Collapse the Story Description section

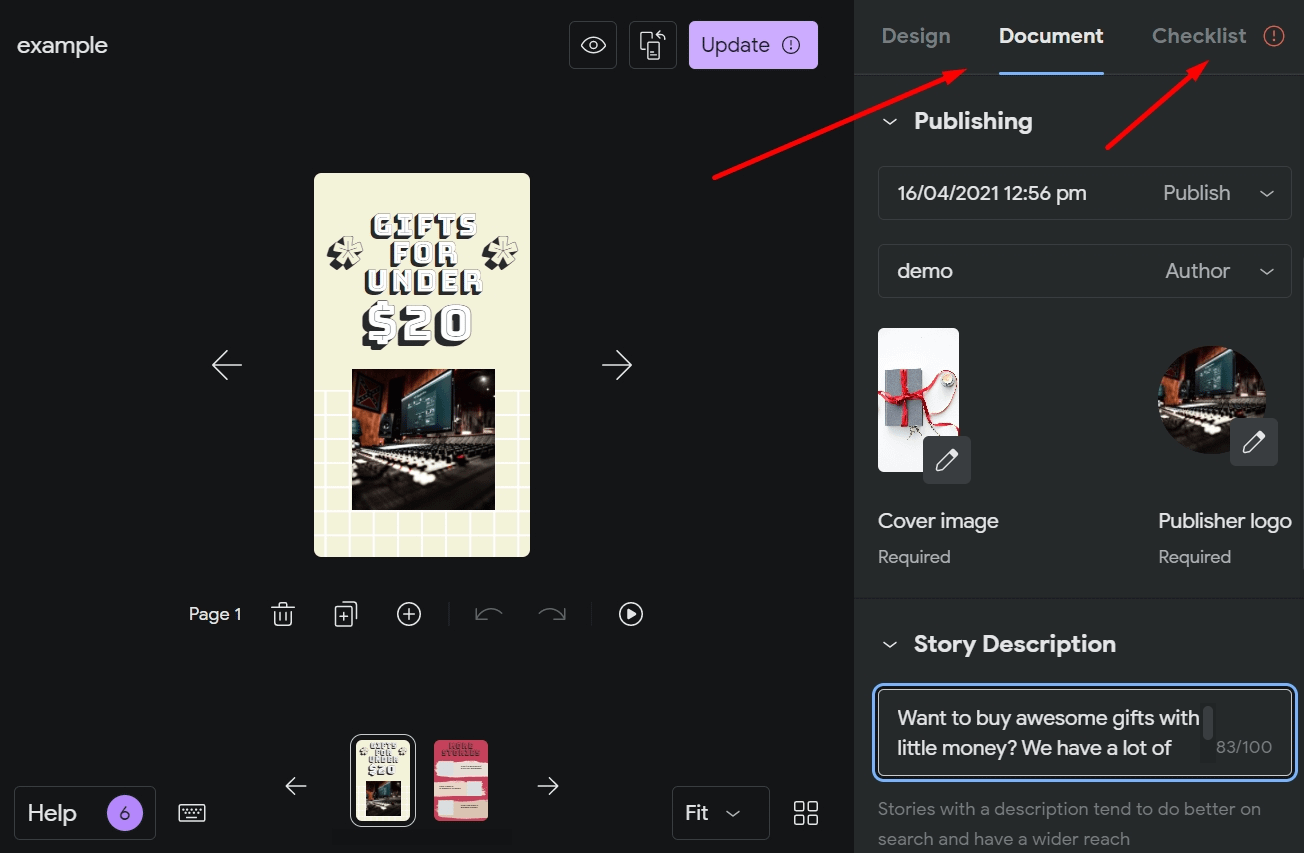(889, 644)
